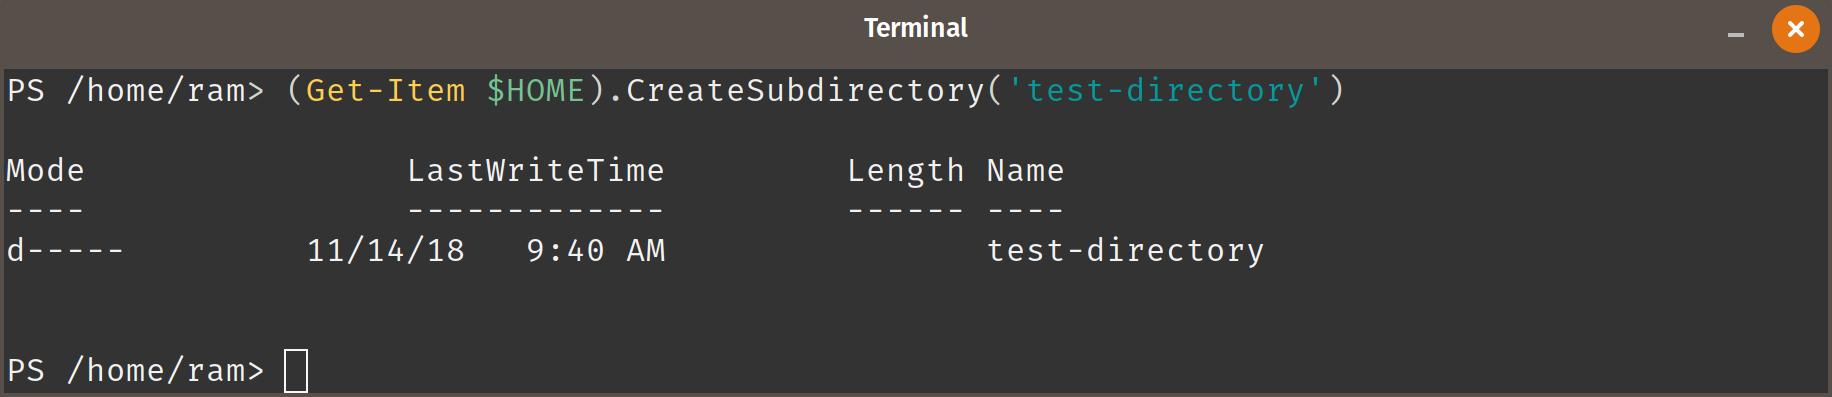The image size is (1832, 397).
Task: Click the Terminal title text
Action: (916, 28)
